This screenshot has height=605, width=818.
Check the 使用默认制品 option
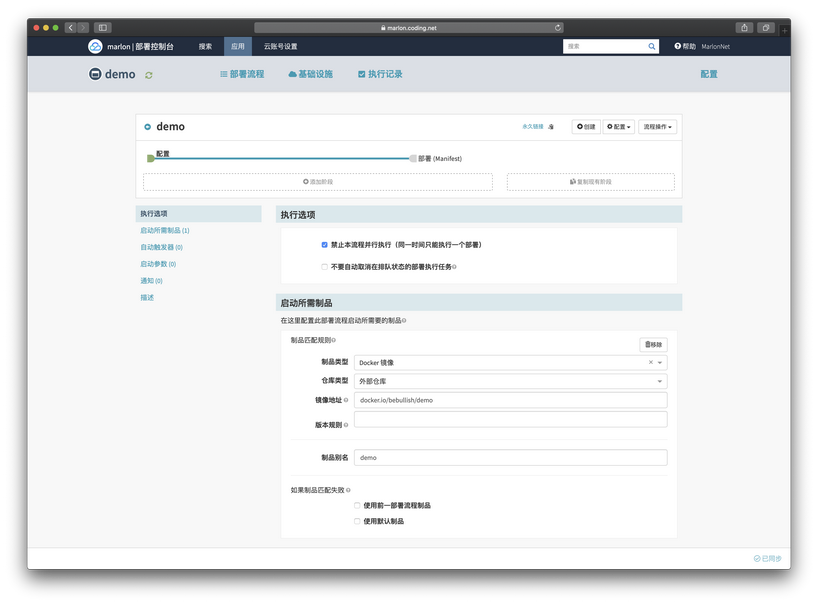click(x=357, y=521)
